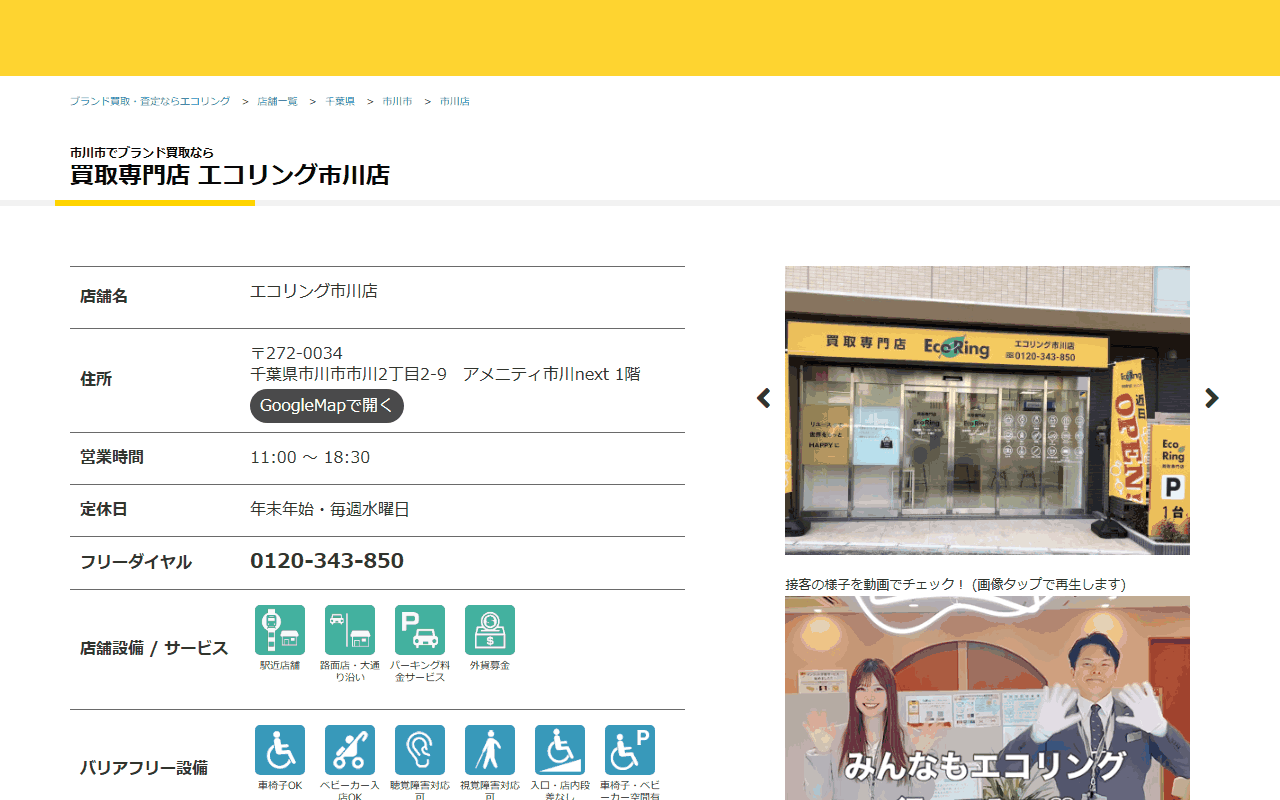
Task: Show next store photo with right arrow
Action: (1212, 398)
